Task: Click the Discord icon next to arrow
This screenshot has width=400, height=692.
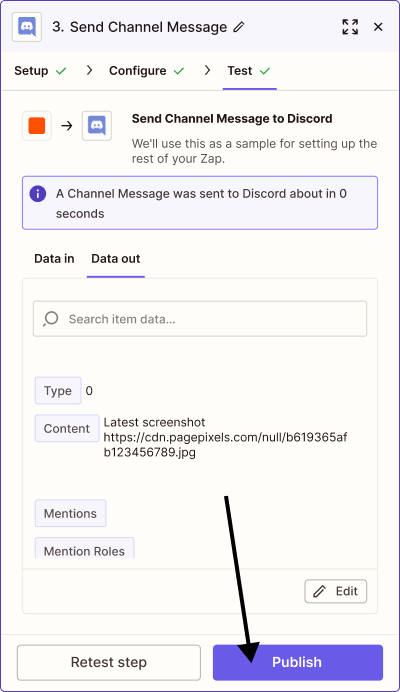Action: 97,126
